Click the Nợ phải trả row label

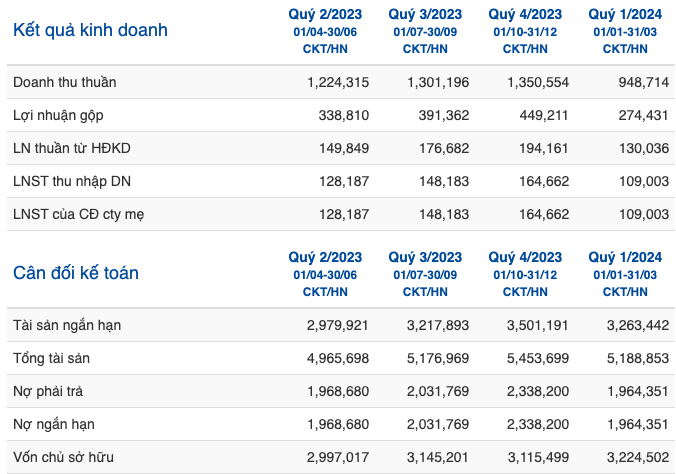tap(48, 391)
